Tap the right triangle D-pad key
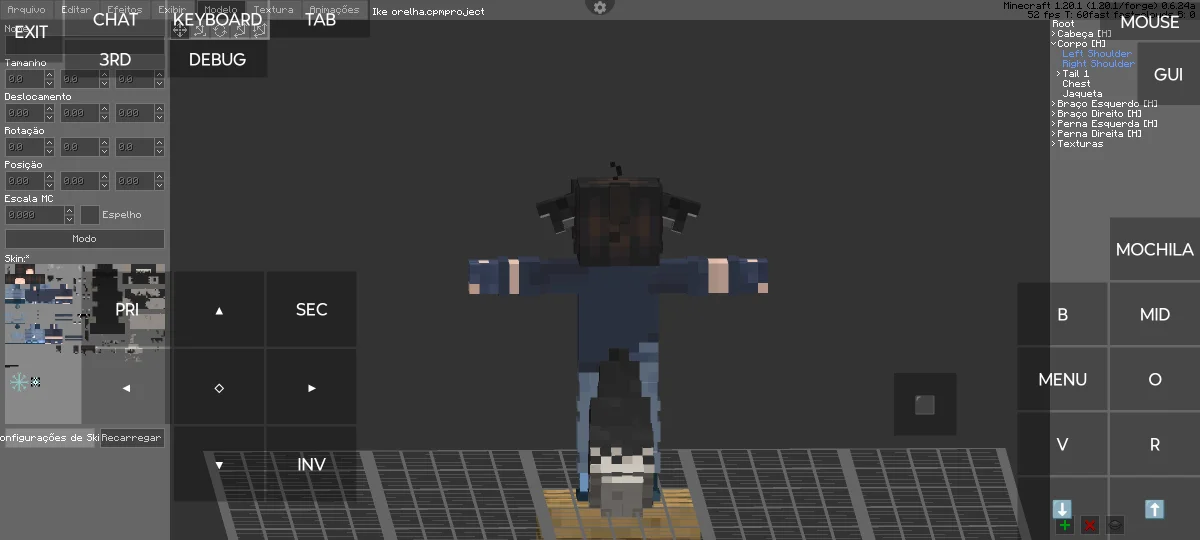Image resolution: width=1200 pixels, height=540 pixels. [311, 387]
